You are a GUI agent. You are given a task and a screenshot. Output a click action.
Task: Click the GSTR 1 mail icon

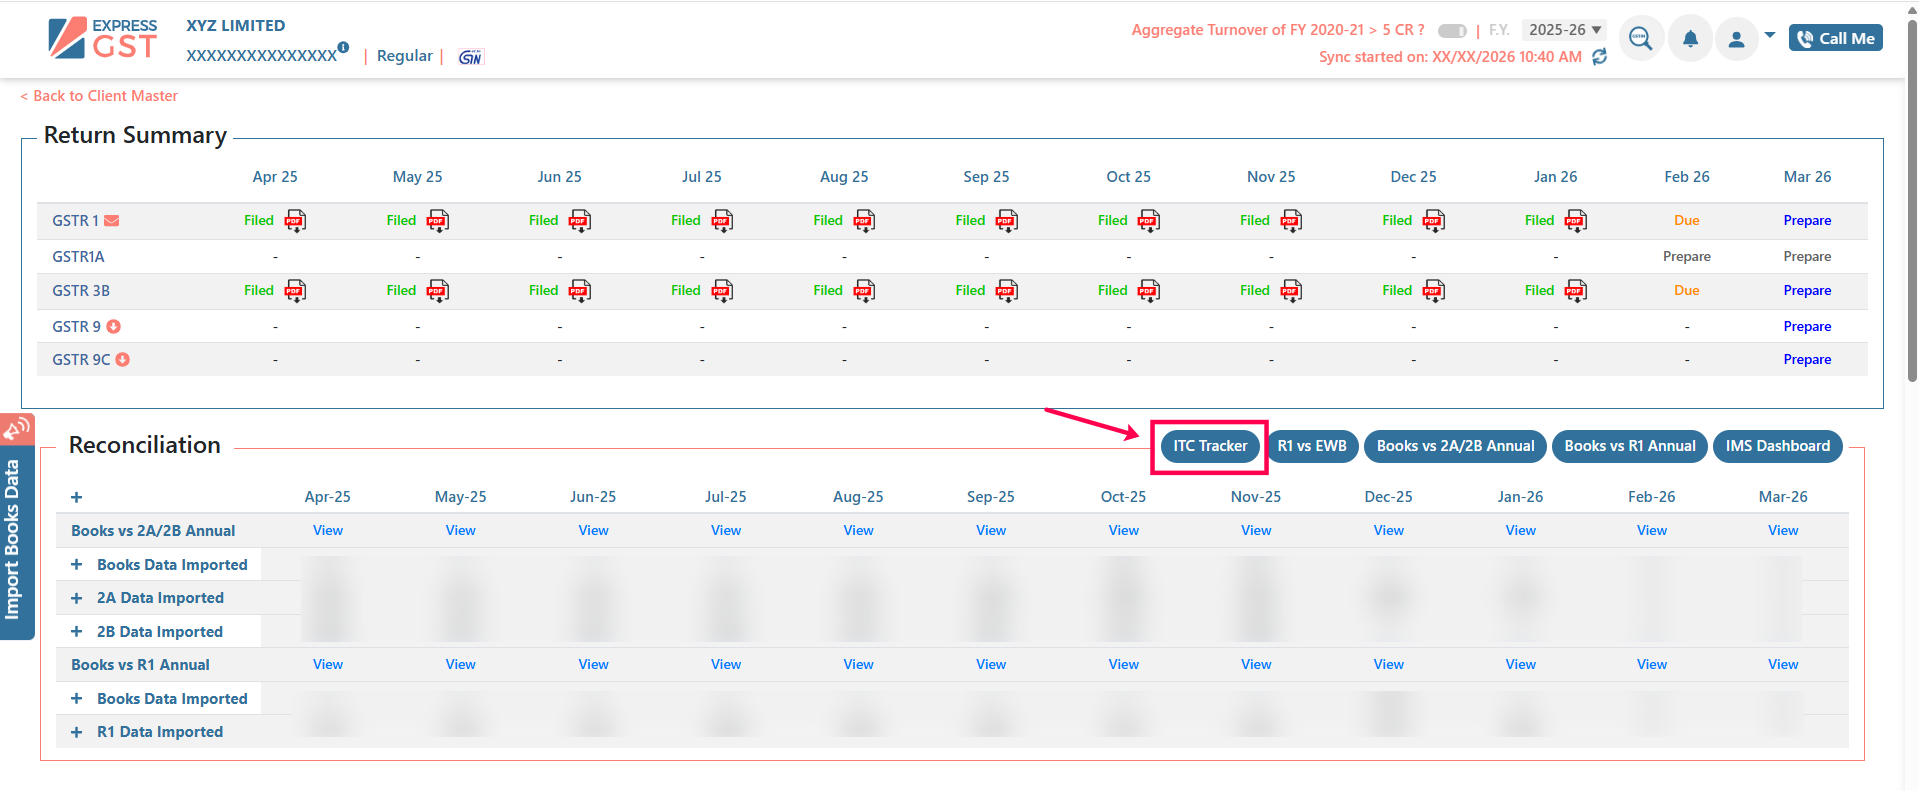click(112, 221)
